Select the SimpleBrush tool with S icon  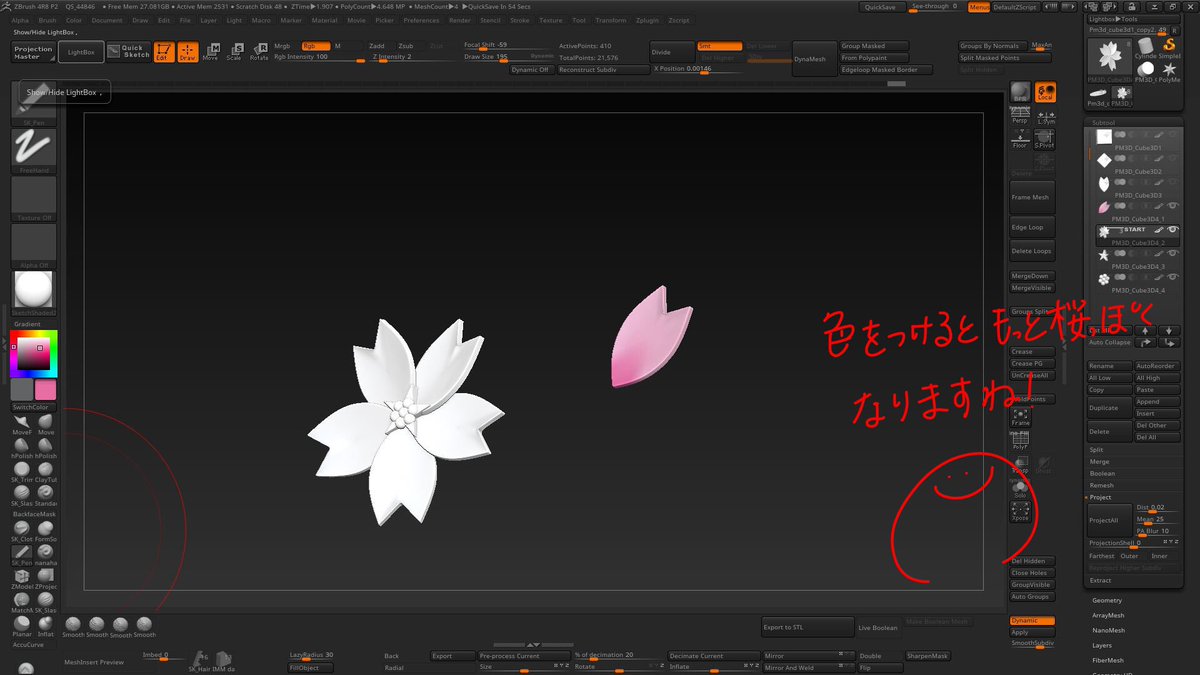point(1167,48)
